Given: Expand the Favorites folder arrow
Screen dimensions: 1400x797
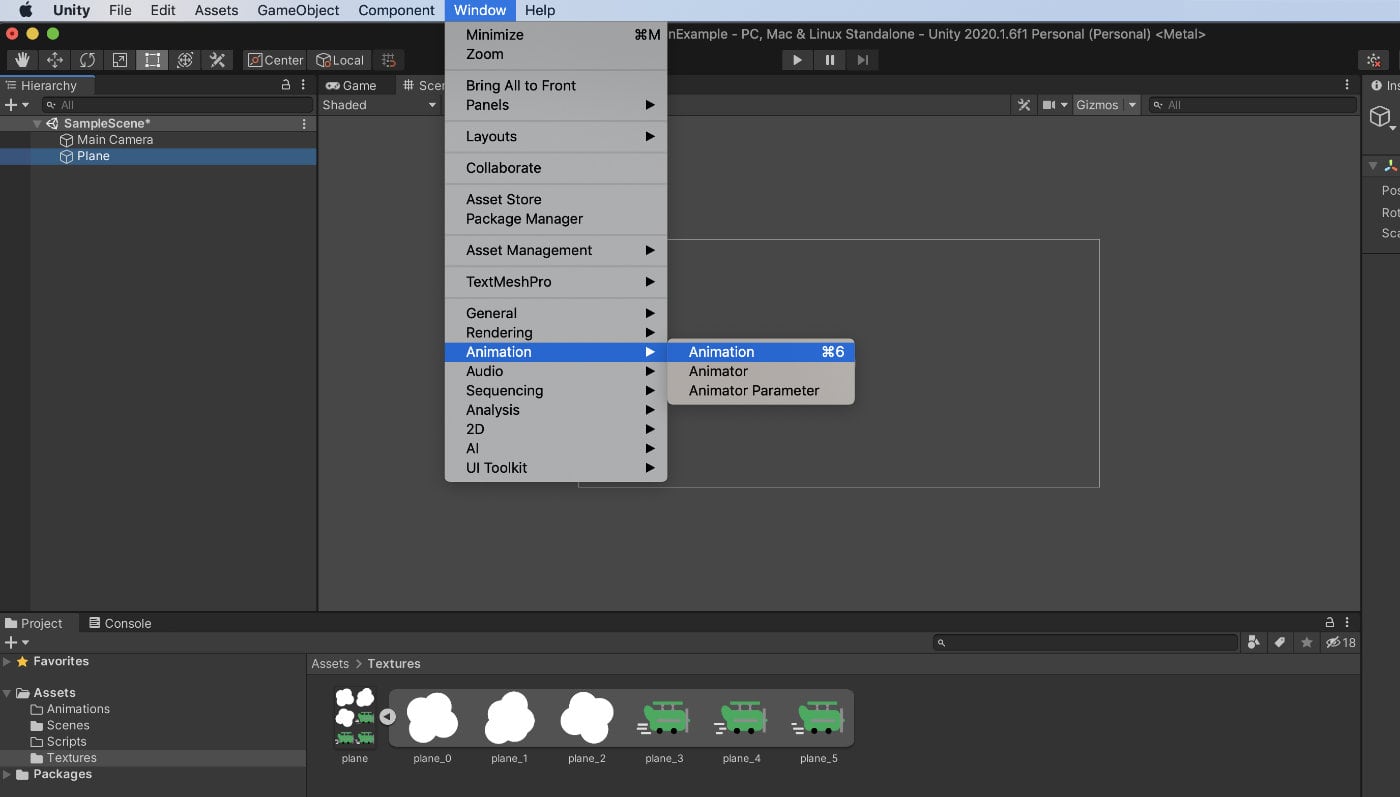Looking at the screenshot, I should [8, 662].
